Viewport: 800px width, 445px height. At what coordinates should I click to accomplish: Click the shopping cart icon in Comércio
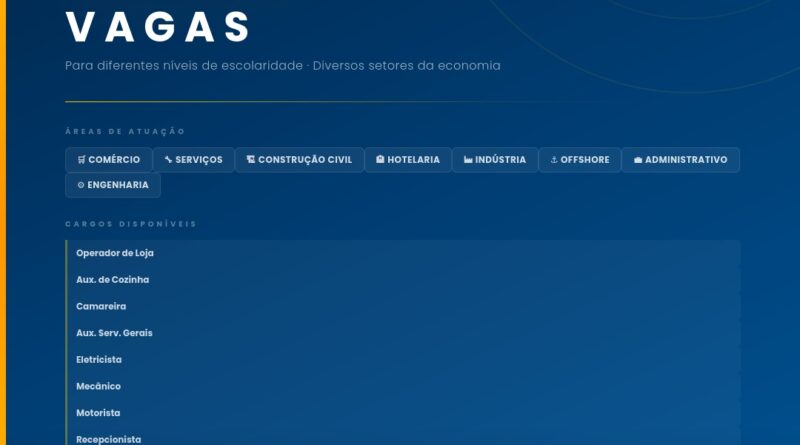(x=81, y=160)
